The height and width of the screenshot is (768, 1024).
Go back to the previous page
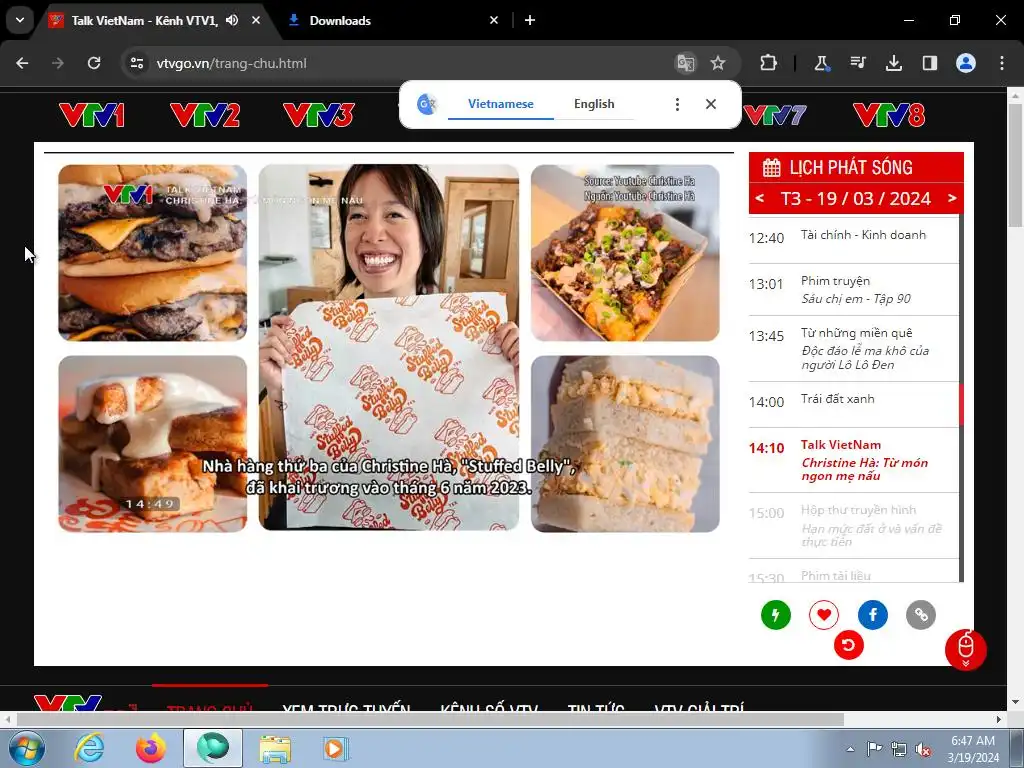22,63
